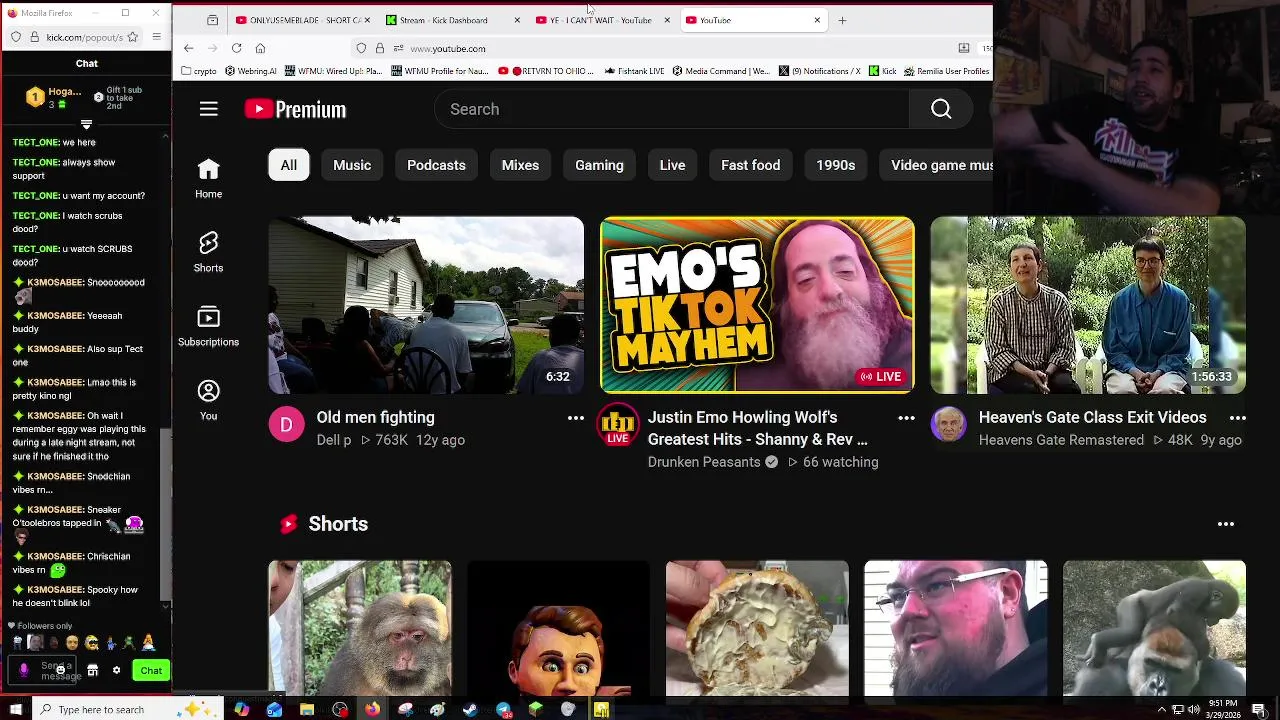
Task: Show hidden system tray icons
Action: tap(1162, 709)
